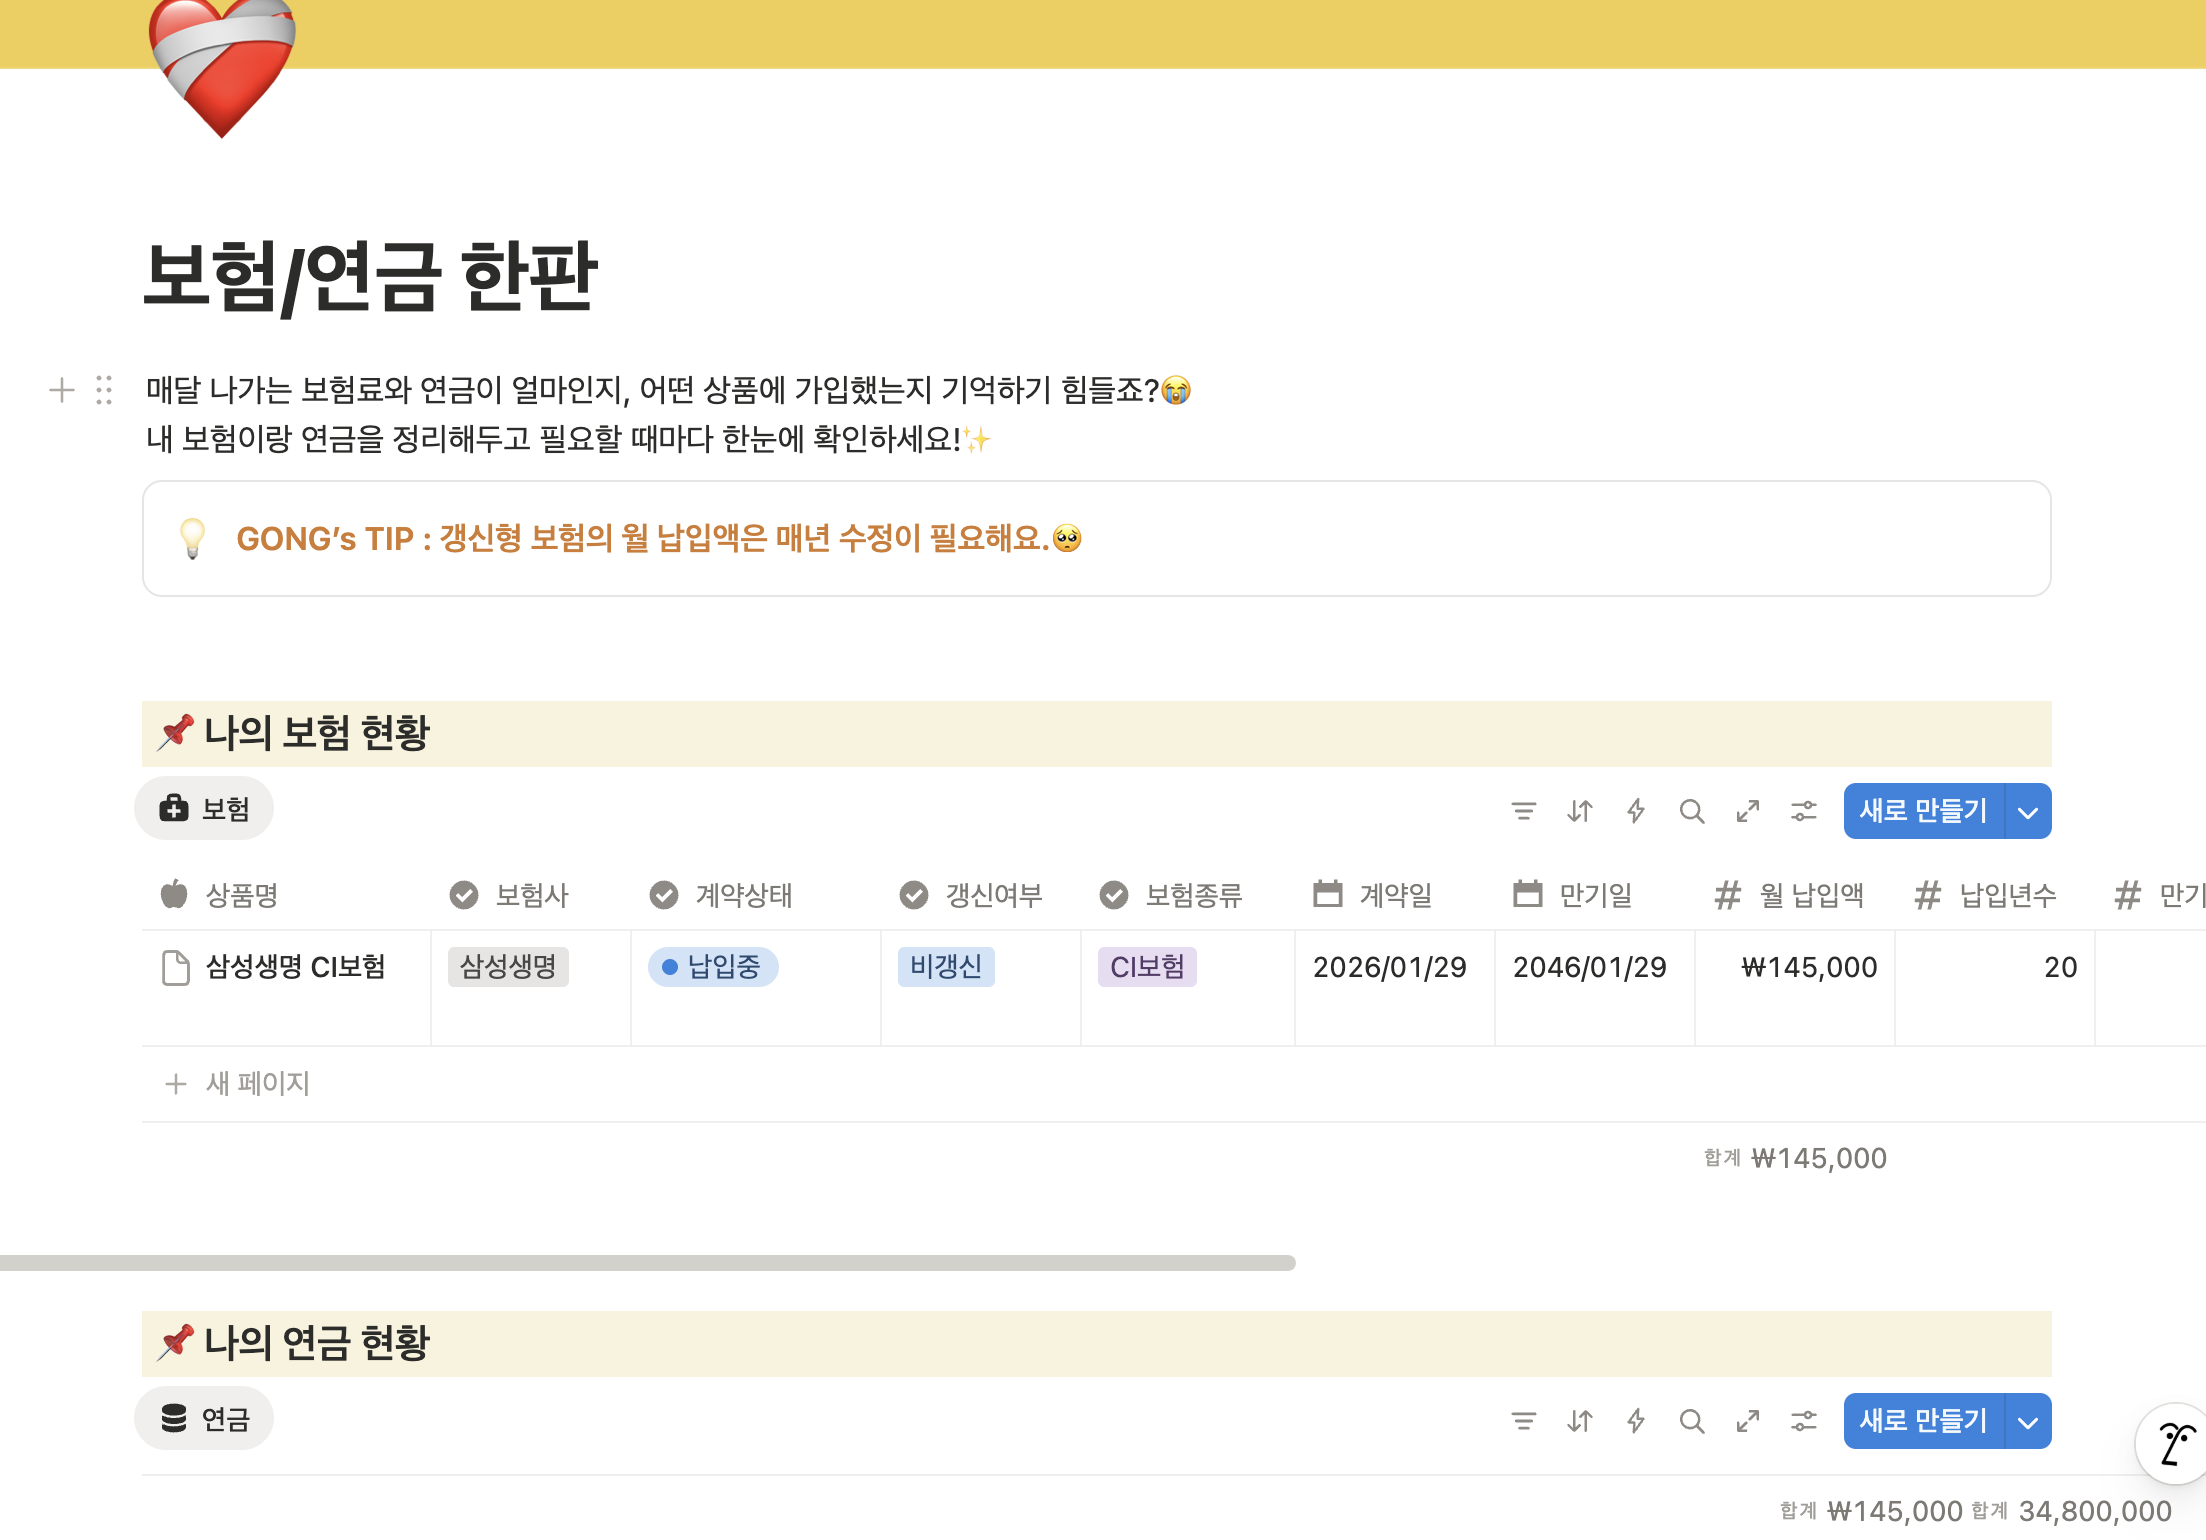Expand dropdown arrow next to pension 새로 만들기
Screen dimensions: 2206x1540
pyautogui.click(x=2028, y=1422)
